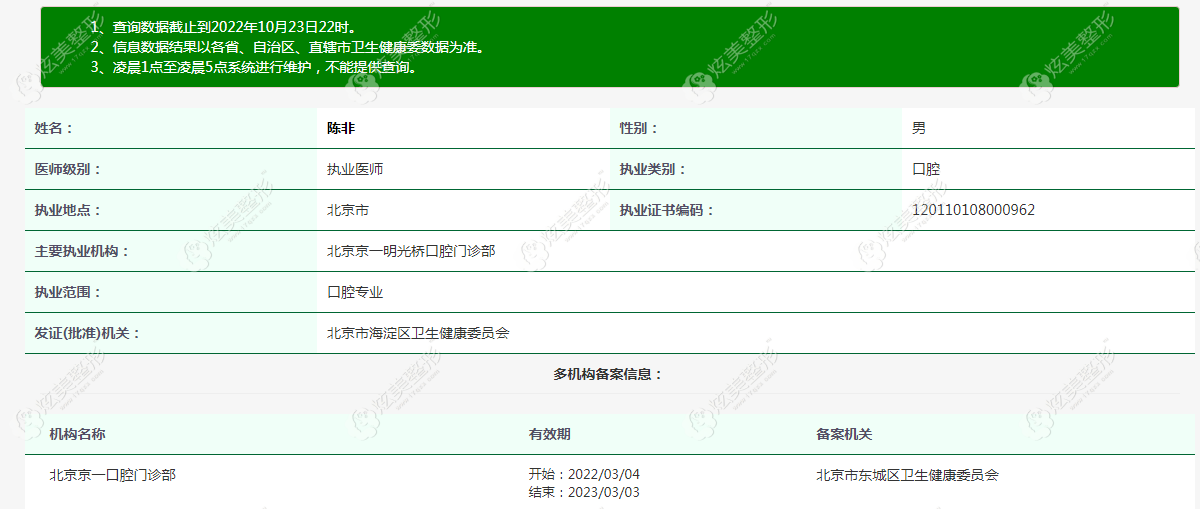Click the 执业类别 label
The height and width of the screenshot is (509, 1200).
[653, 170]
